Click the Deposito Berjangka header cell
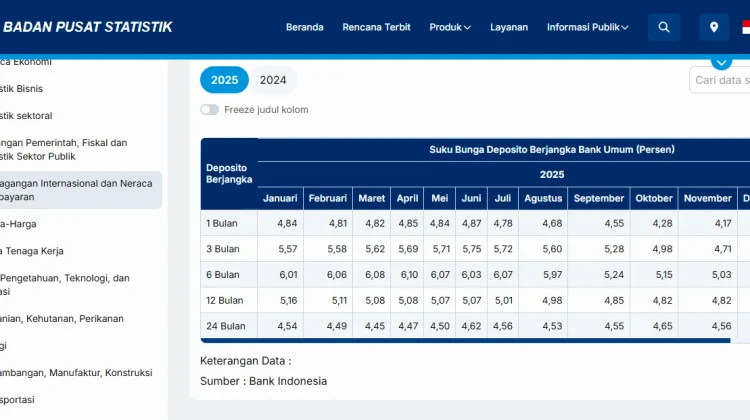 (229, 174)
